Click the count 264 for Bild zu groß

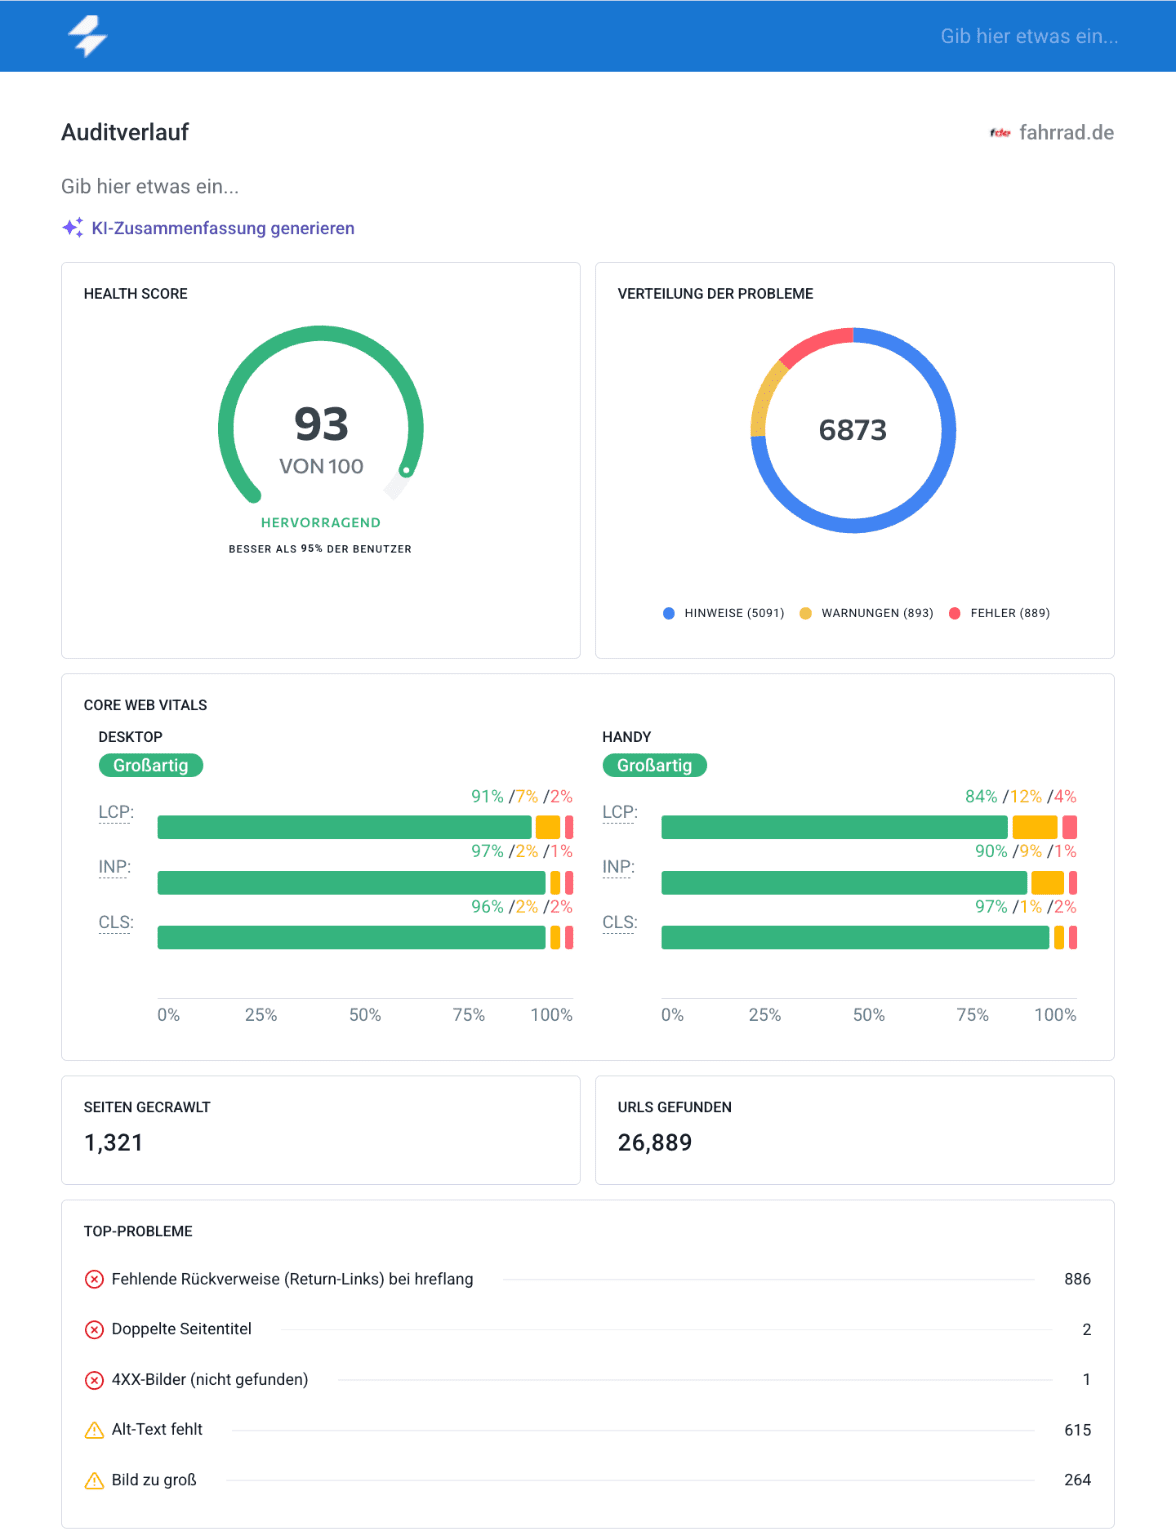click(1078, 1480)
